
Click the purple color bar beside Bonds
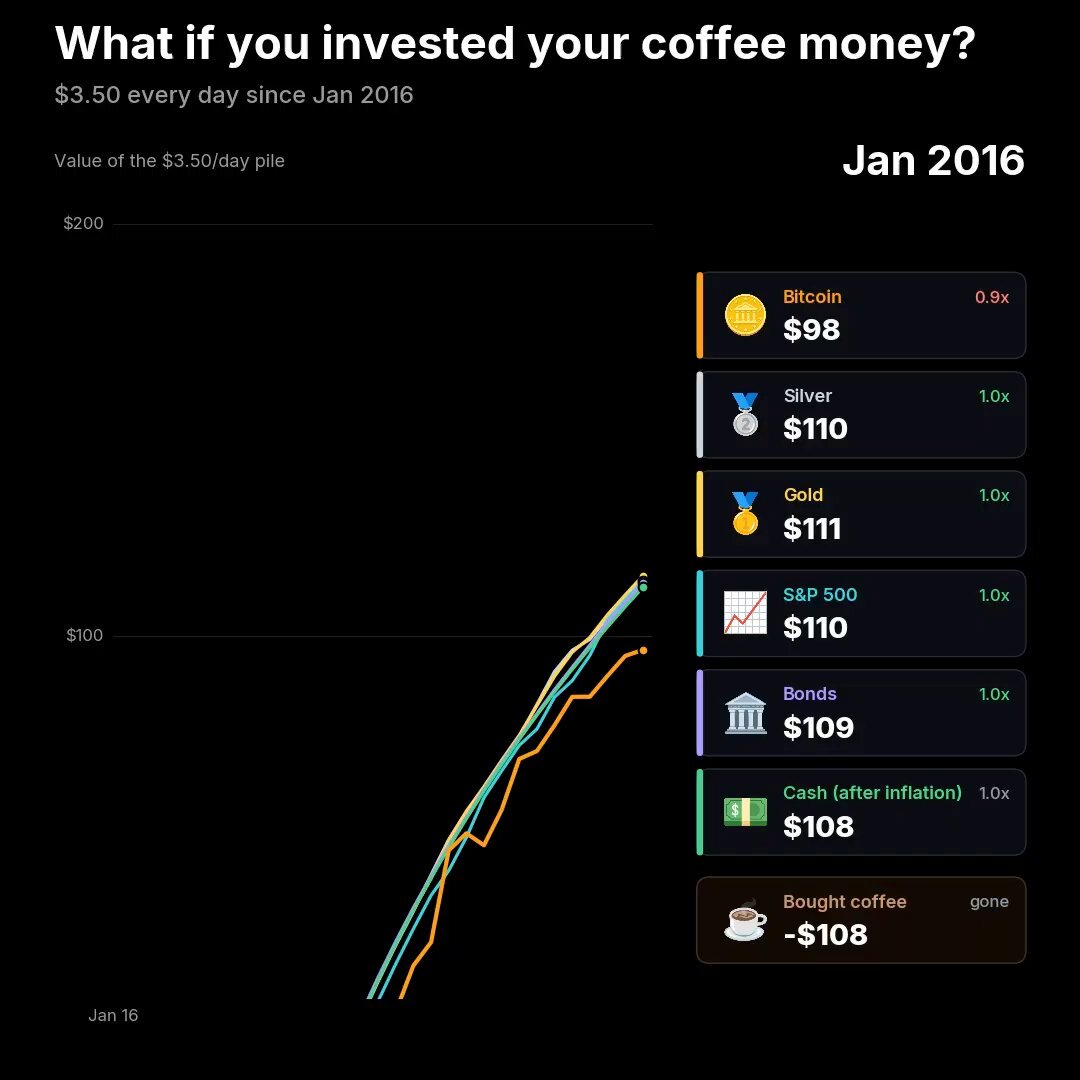click(700, 712)
